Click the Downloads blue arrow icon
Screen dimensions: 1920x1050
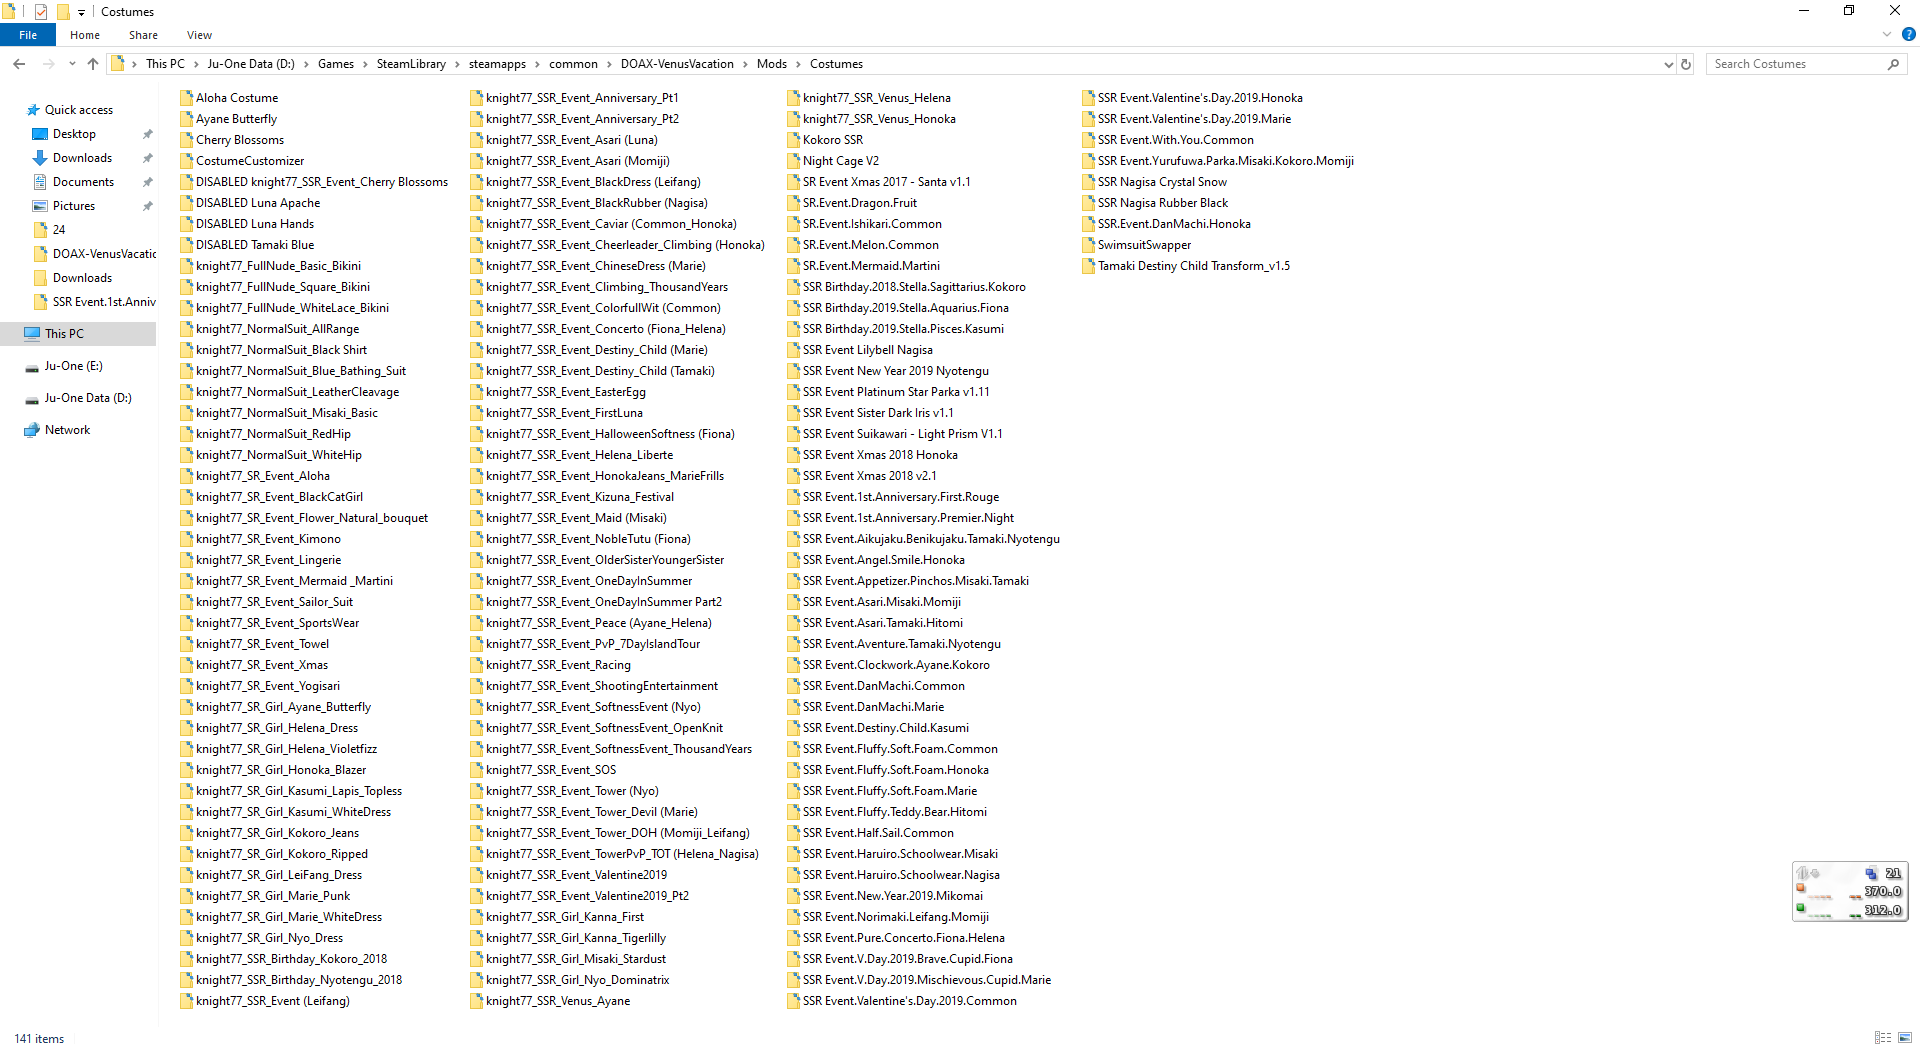(40, 158)
